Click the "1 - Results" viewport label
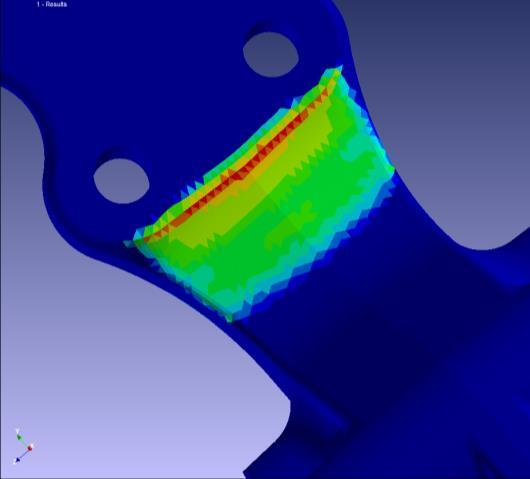Viewport: 530px width, 479px height. click(52, 4)
